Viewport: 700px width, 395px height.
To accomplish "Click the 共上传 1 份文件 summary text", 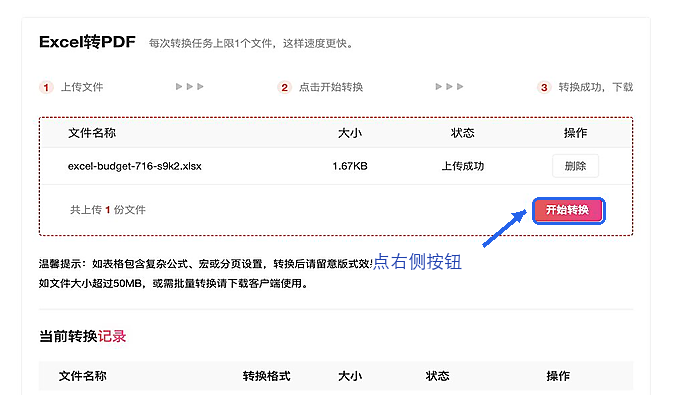I will [x=108, y=210].
